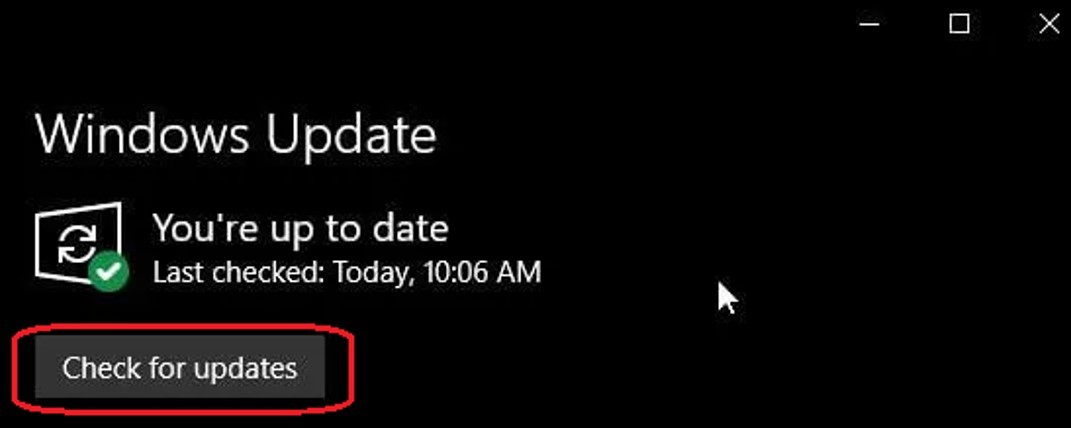
Task: Click the Last checked timestamp line
Action: tap(347, 272)
